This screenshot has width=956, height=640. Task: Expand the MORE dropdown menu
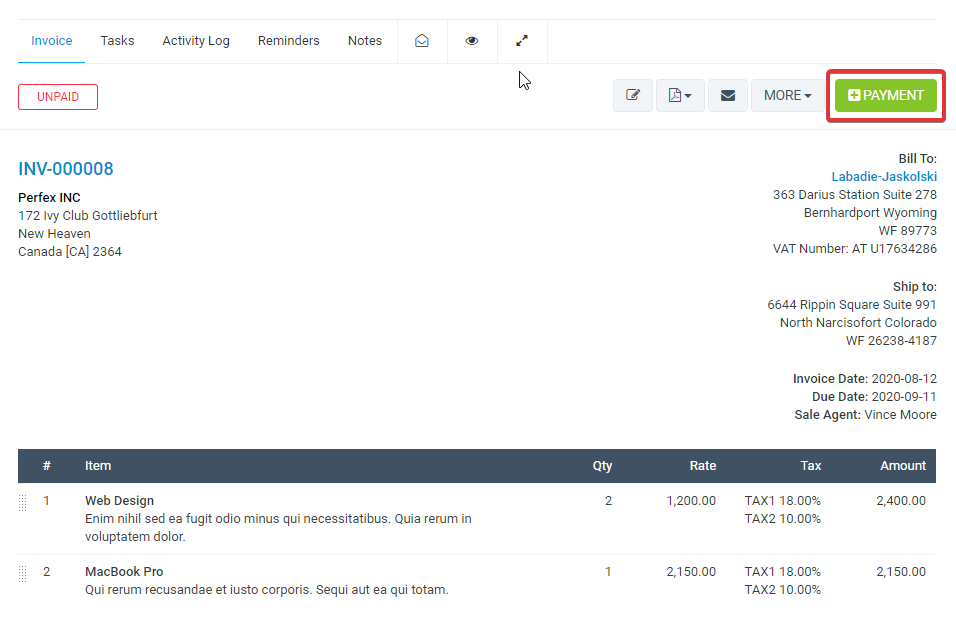(x=787, y=95)
